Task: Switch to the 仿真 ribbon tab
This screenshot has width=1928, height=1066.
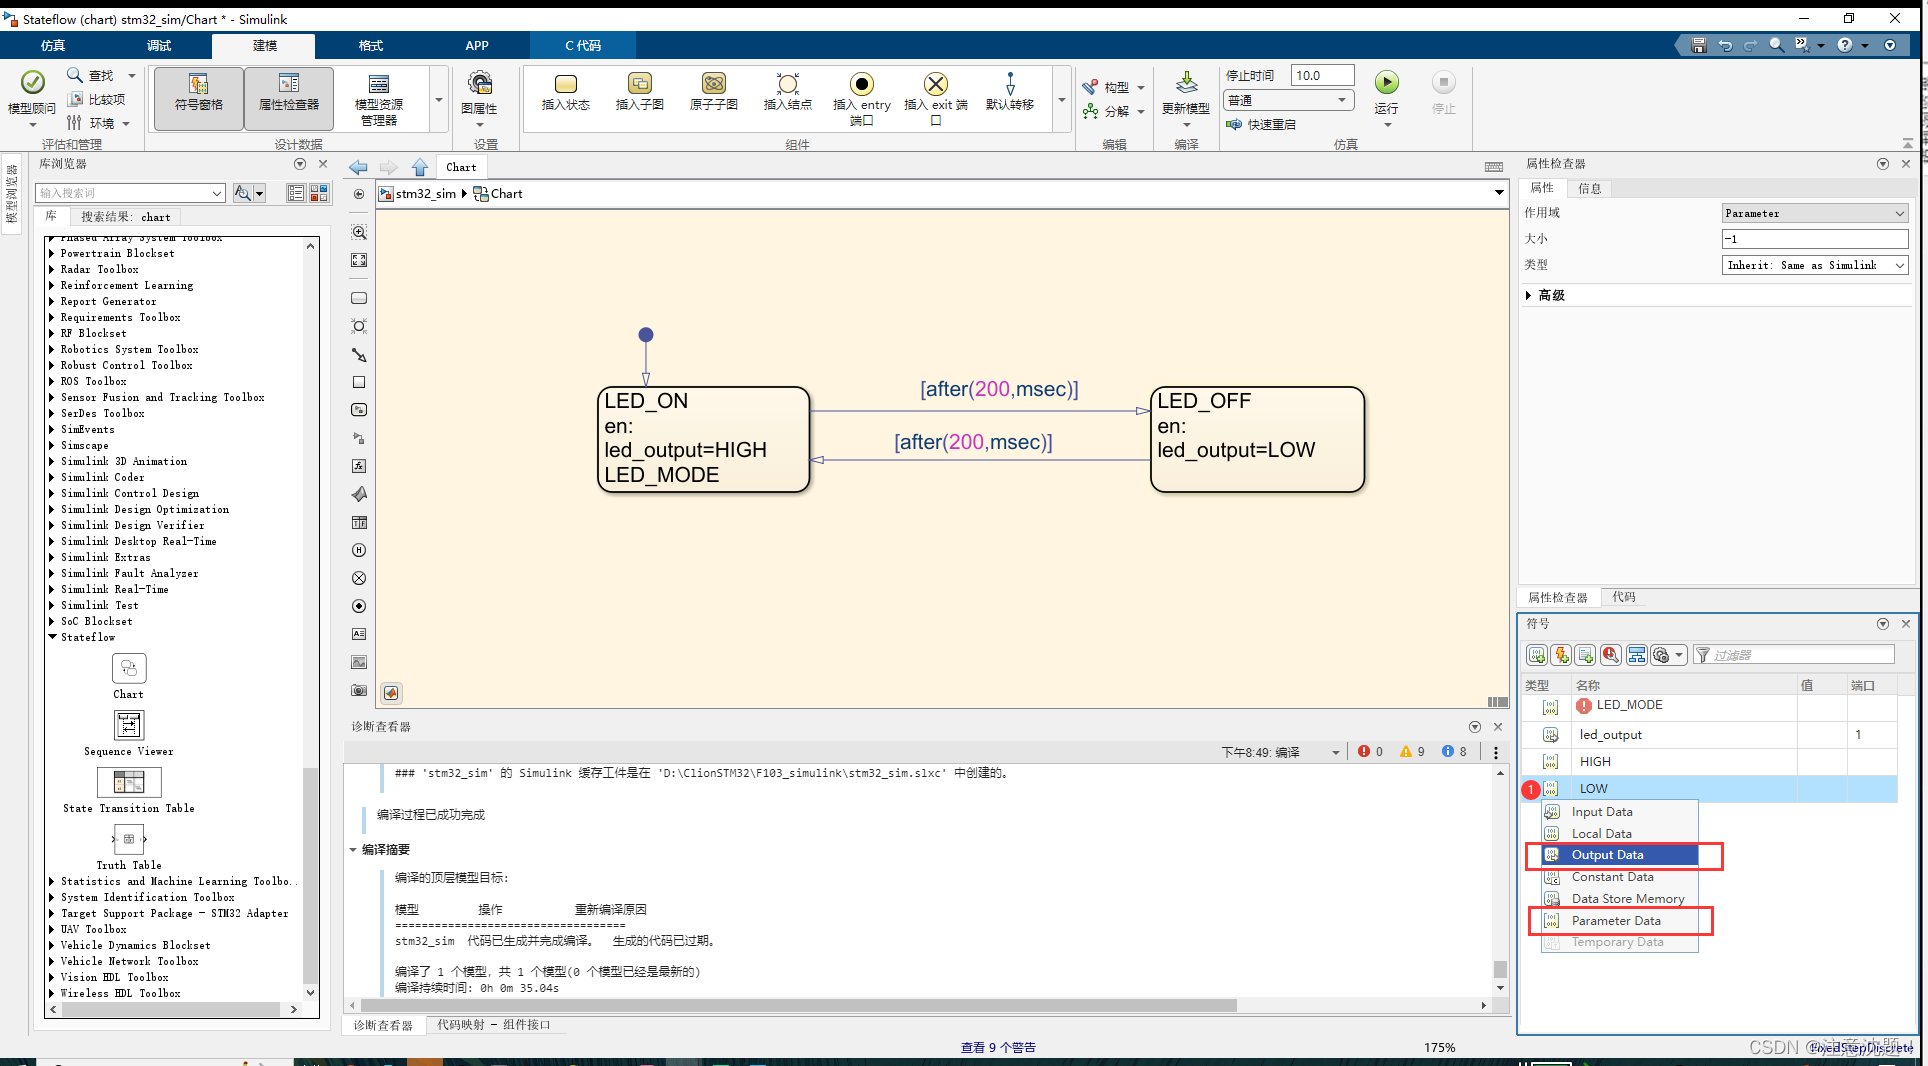Action: 53,46
